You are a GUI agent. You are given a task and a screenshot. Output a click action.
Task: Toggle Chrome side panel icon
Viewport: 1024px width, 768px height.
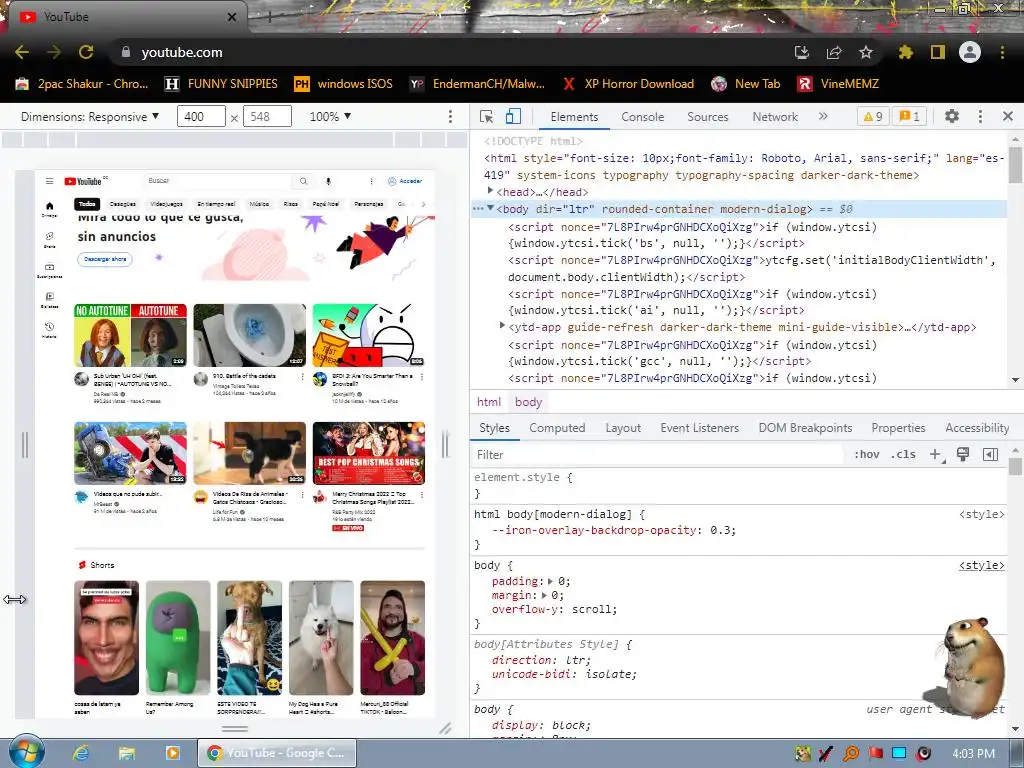click(938, 52)
